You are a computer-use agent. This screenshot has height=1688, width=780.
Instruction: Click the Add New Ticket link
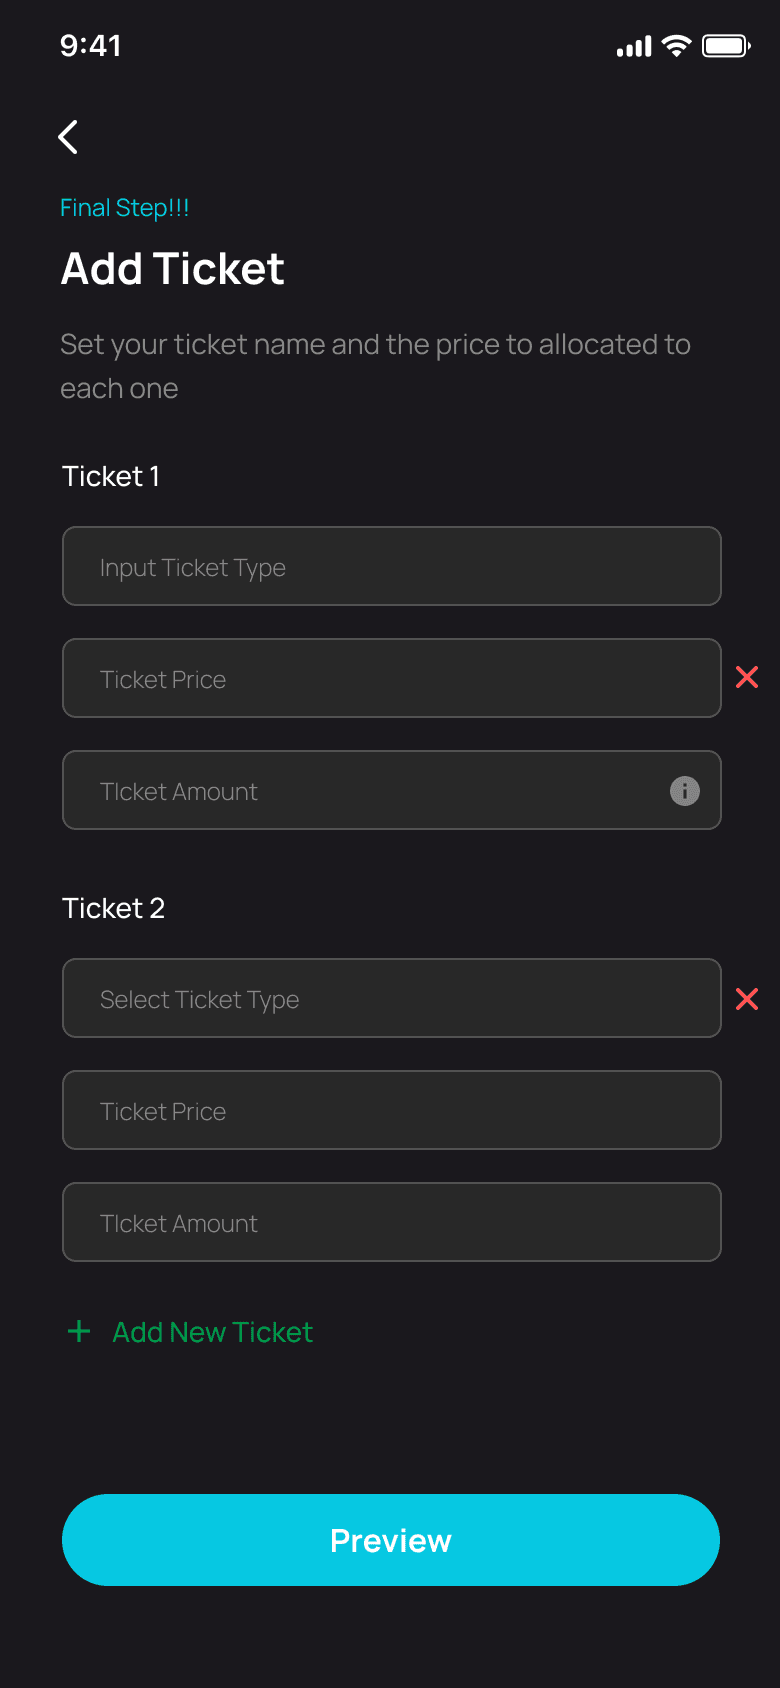[x=213, y=1332]
